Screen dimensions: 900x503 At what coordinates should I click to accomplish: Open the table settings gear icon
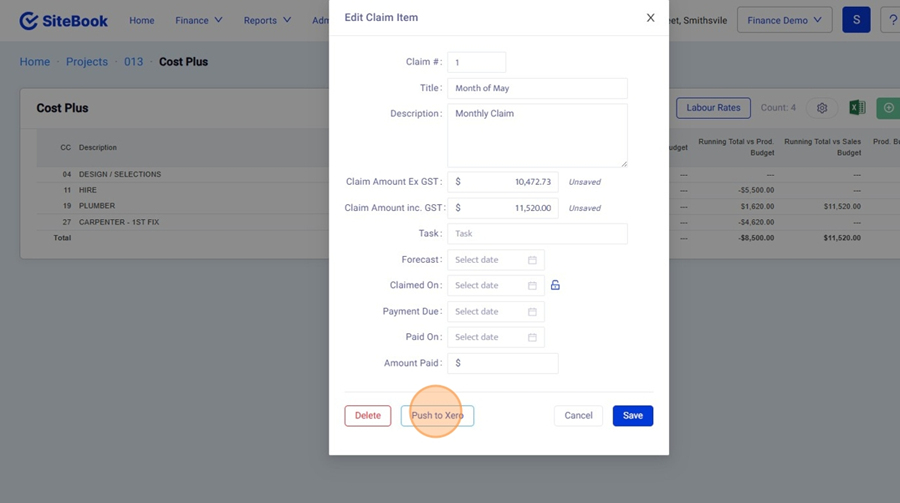(822, 108)
